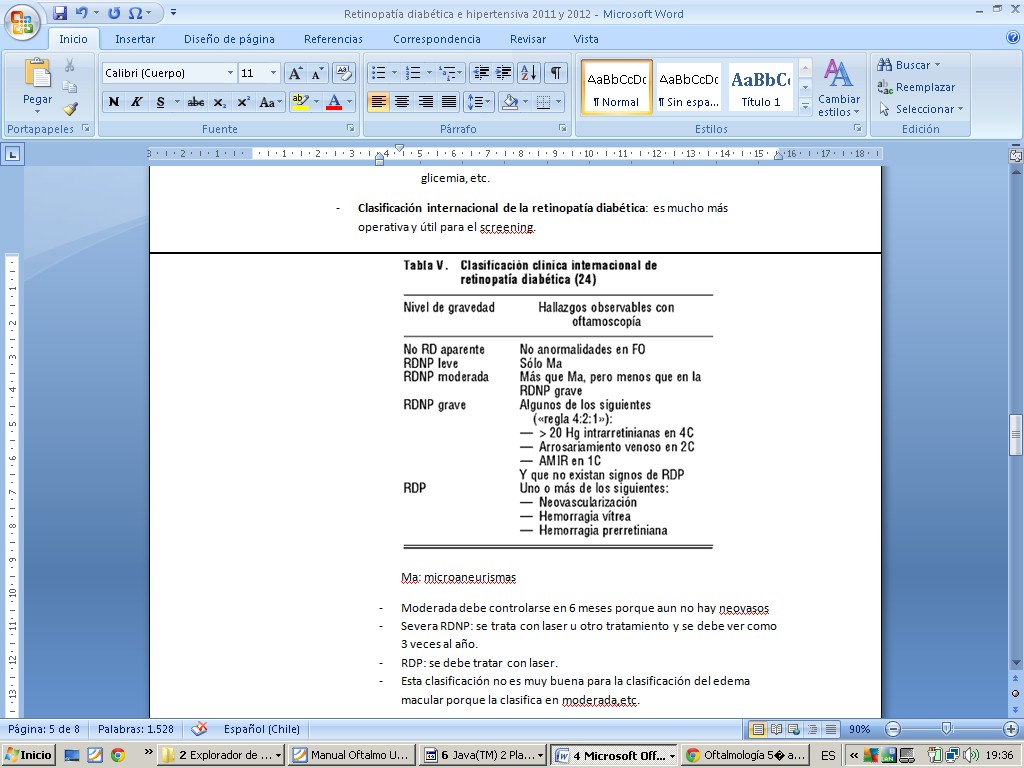Click the subscript X₂ icon
This screenshot has width=1024, height=768.
click(219, 102)
